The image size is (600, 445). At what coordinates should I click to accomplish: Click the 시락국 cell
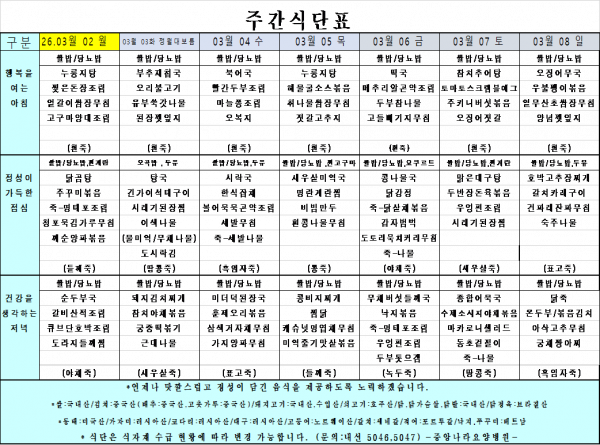point(238,178)
